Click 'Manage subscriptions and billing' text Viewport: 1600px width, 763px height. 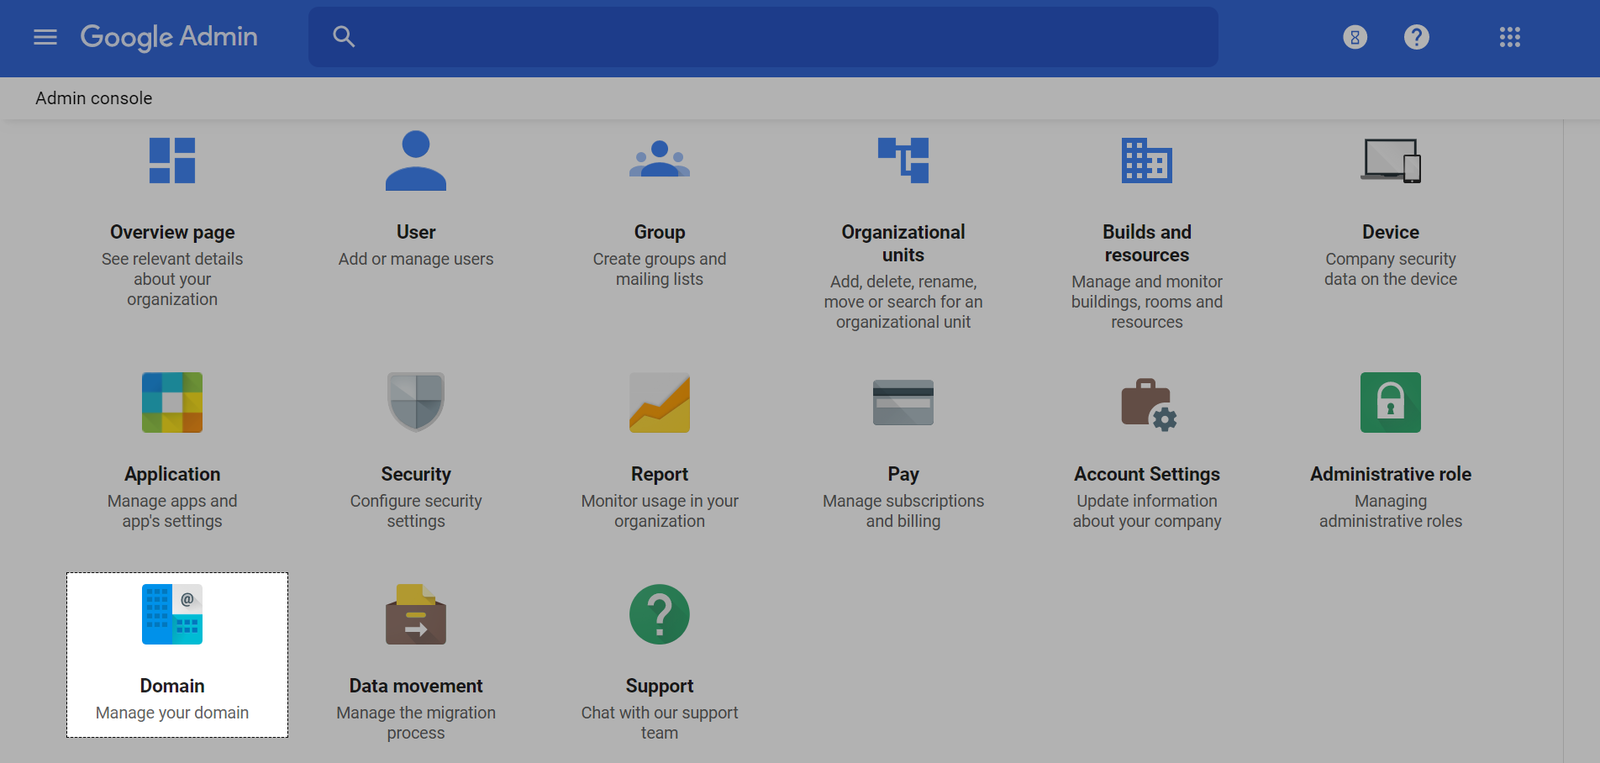click(903, 511)
